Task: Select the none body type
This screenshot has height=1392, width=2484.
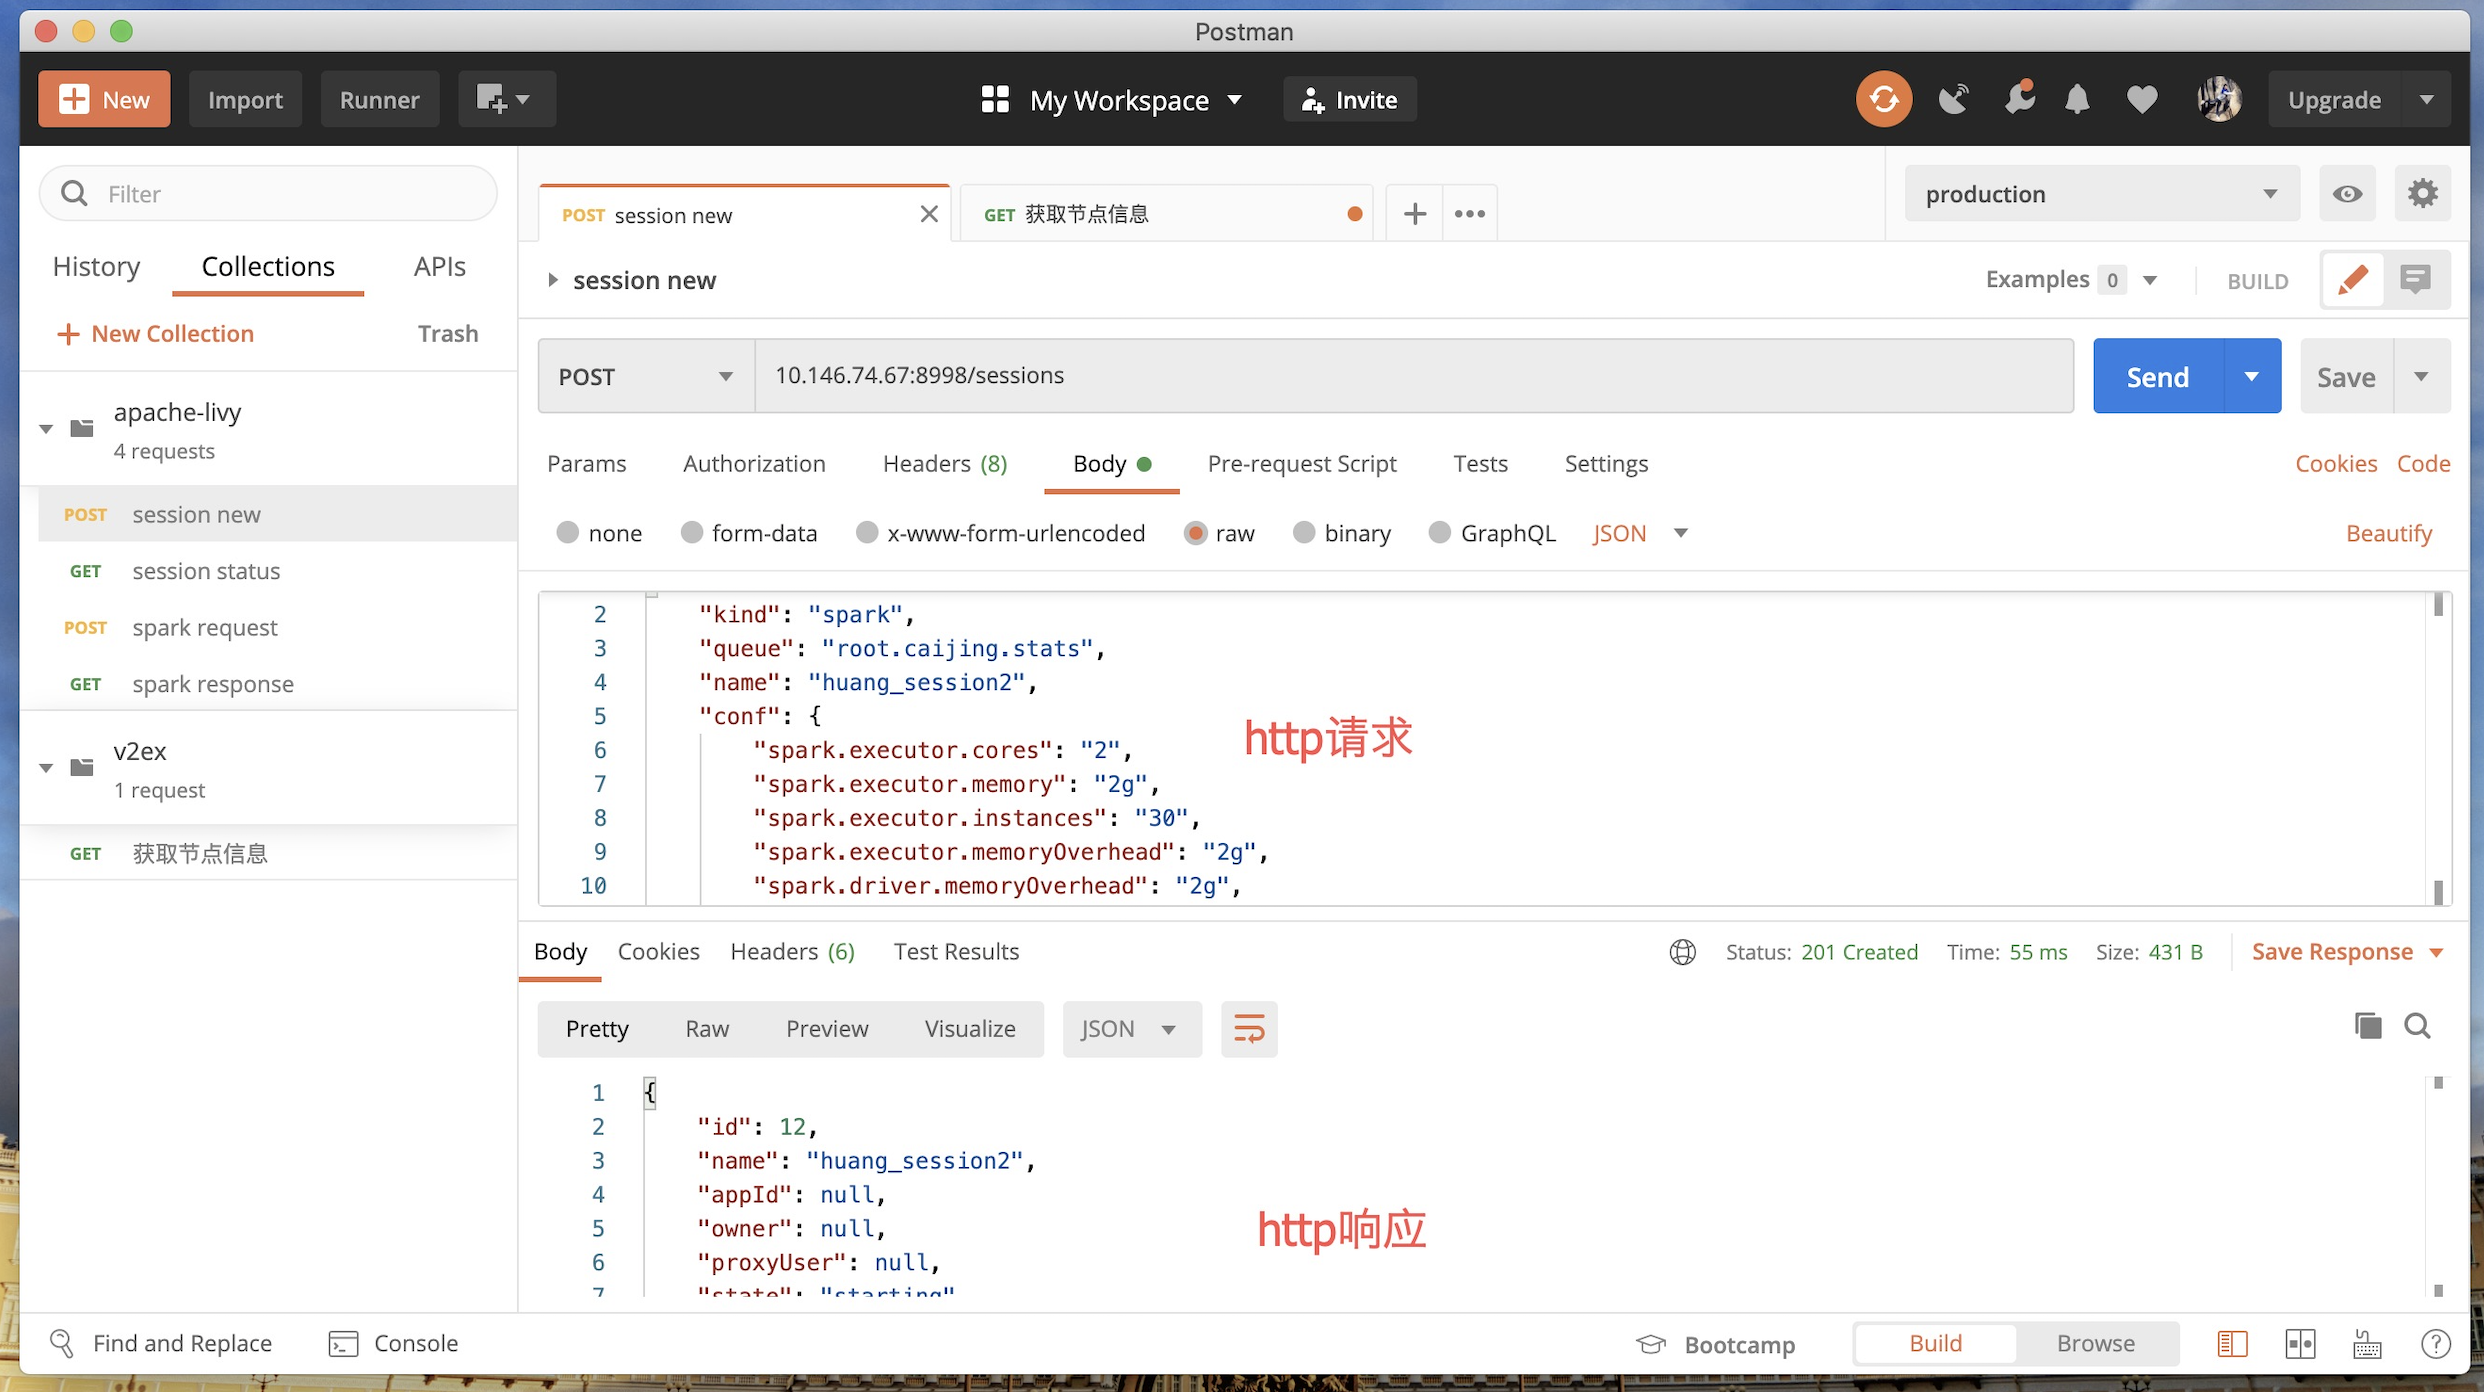Action: pyautogui.click(x=567, y=533)
